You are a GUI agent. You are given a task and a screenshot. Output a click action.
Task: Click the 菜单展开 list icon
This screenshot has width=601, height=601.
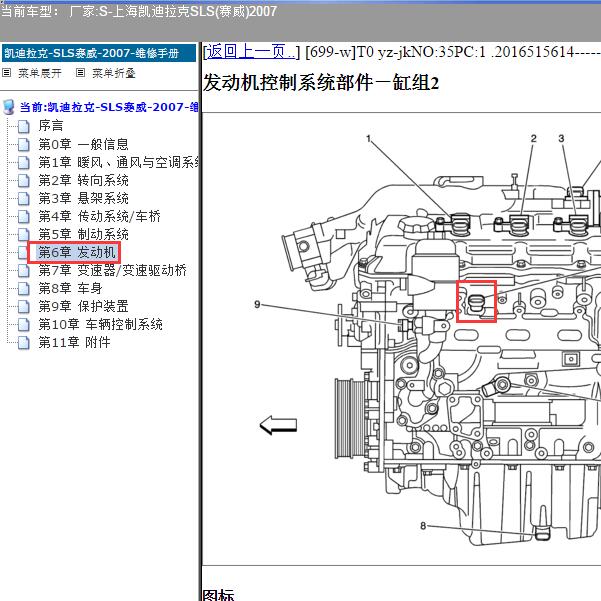point(7,72)
